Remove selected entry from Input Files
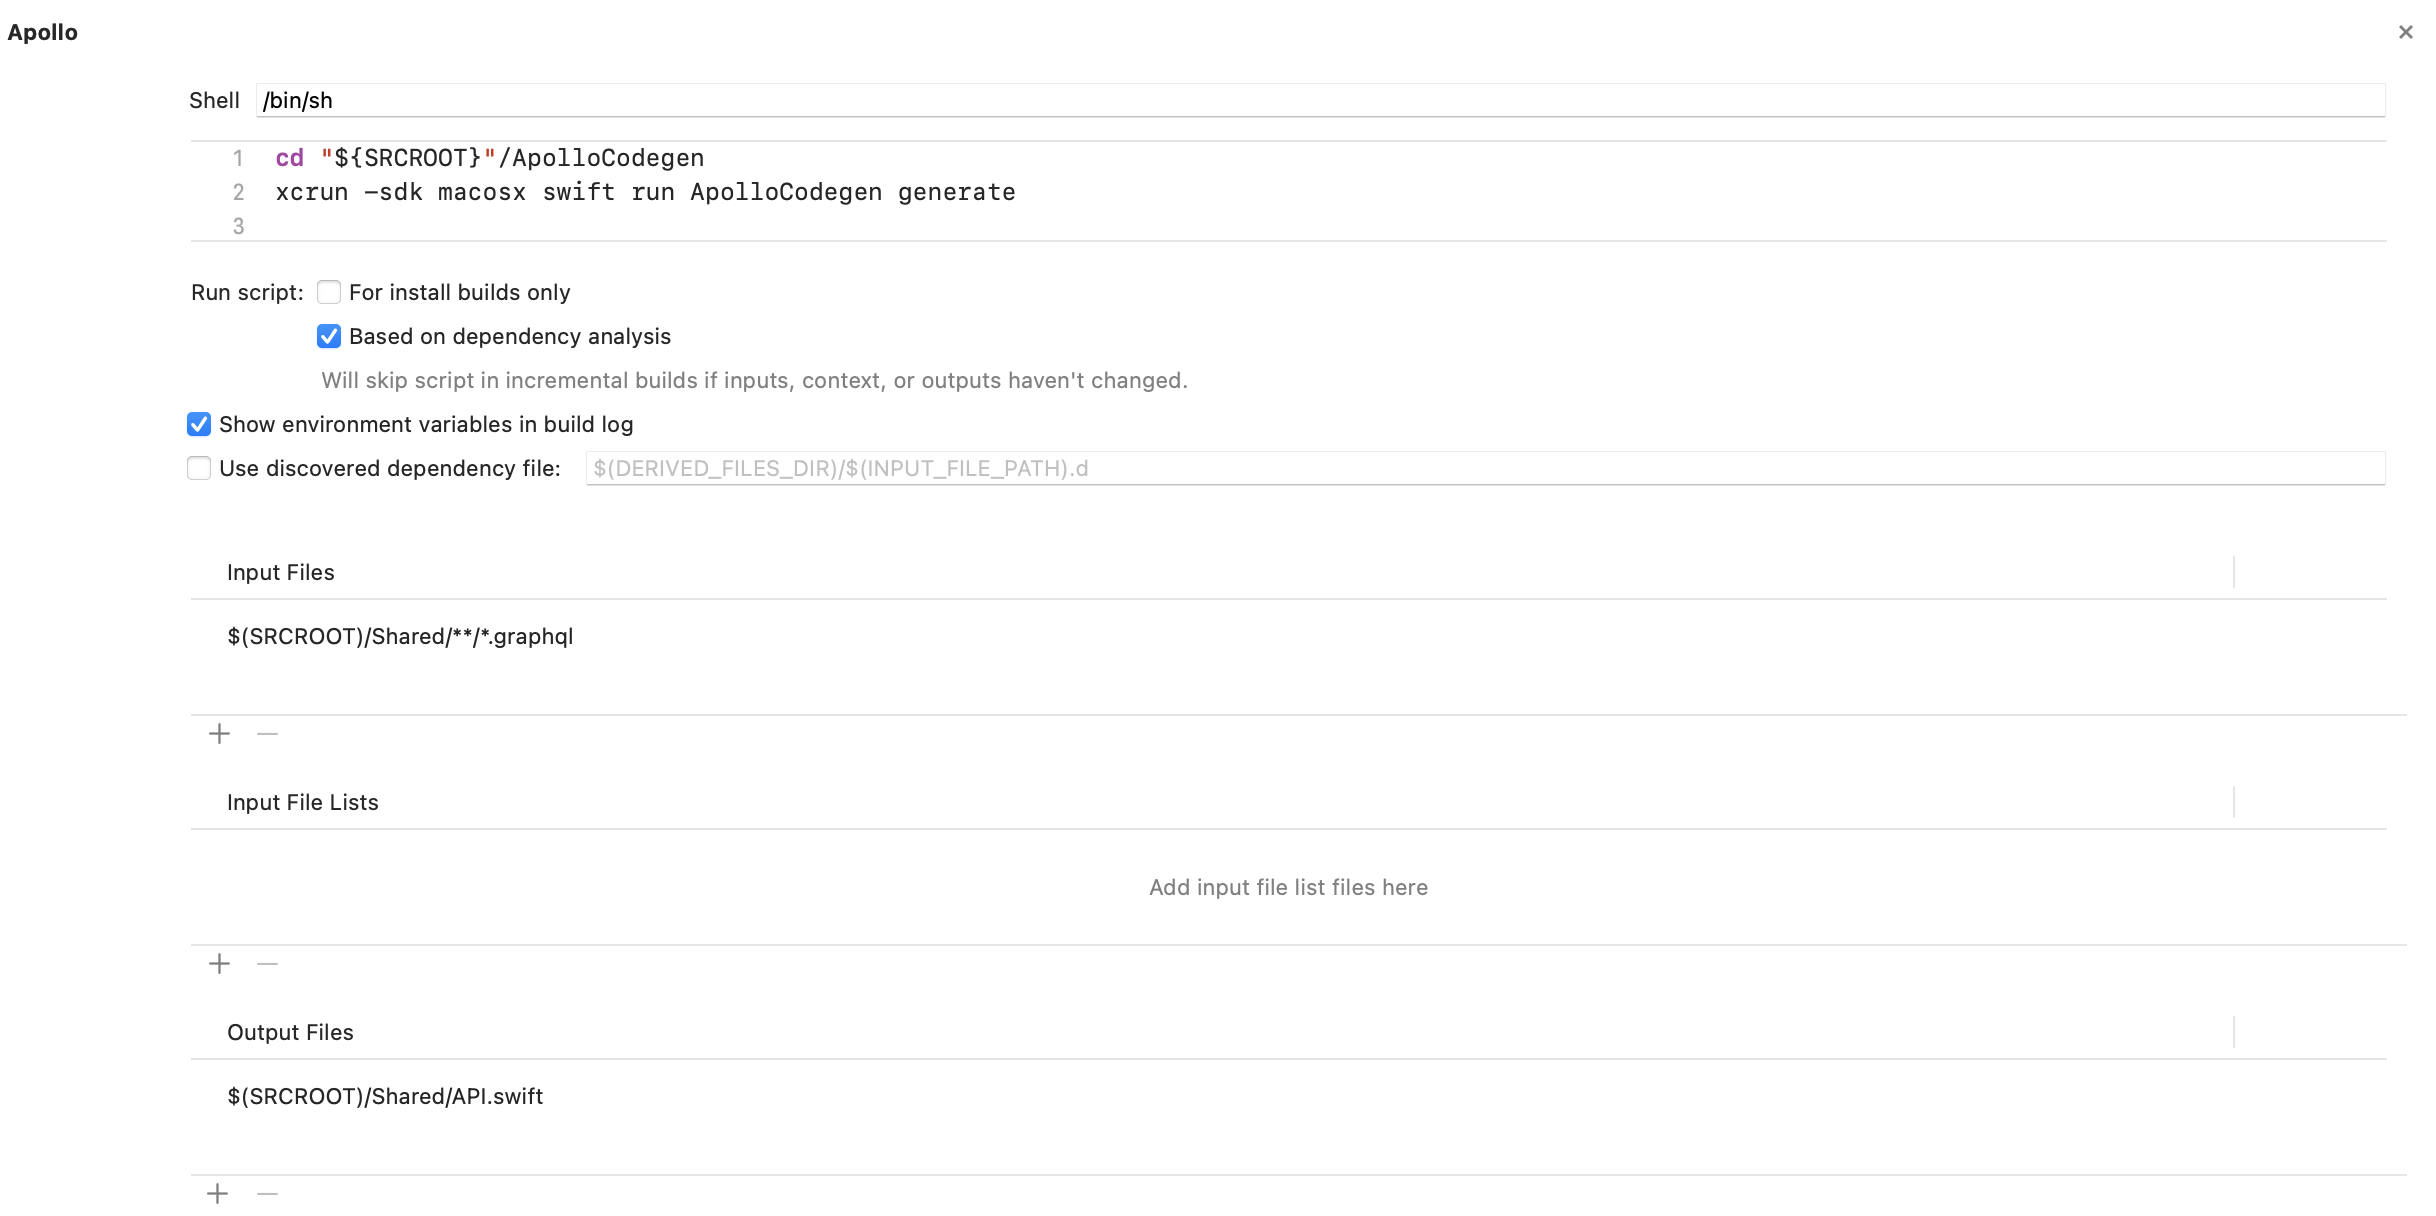 click(267, 734)
